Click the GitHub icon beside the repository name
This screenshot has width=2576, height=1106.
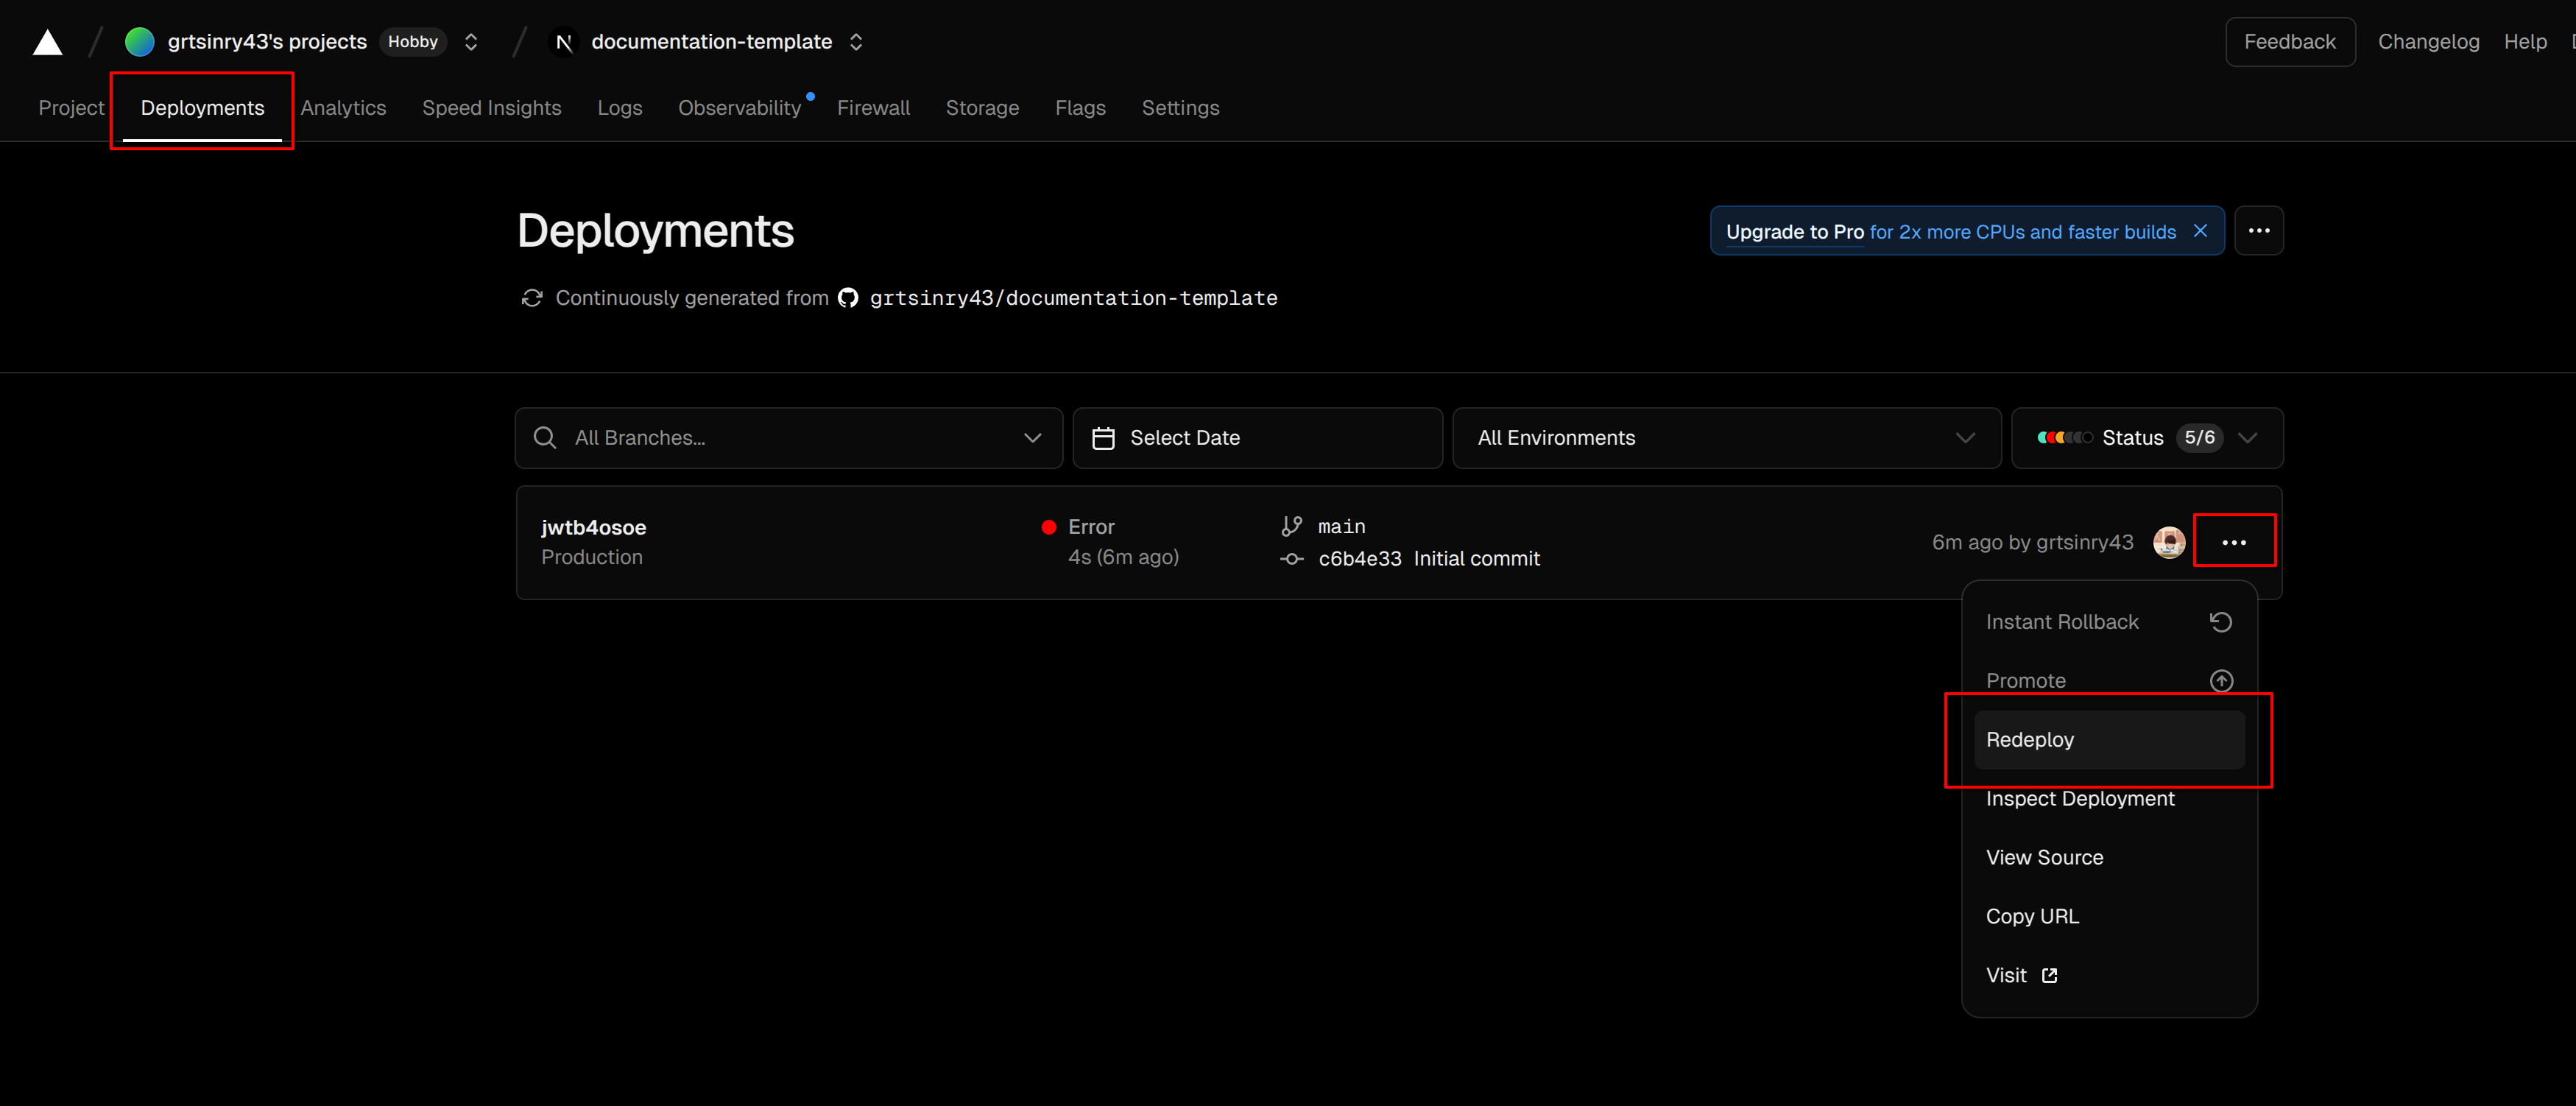848,298
